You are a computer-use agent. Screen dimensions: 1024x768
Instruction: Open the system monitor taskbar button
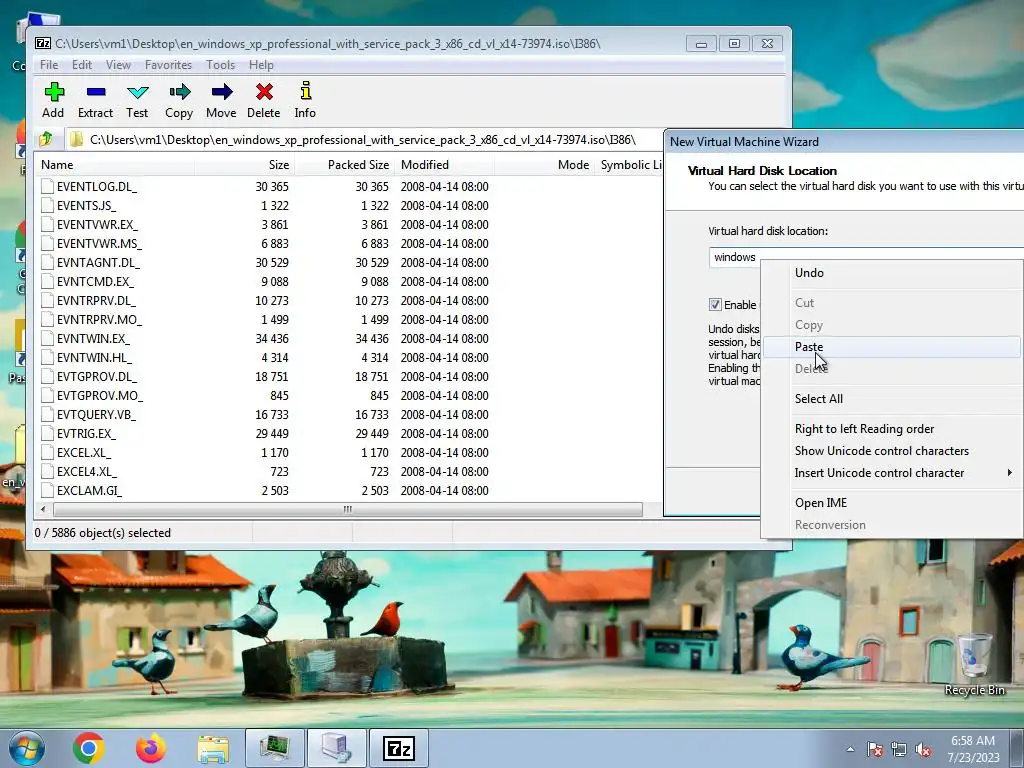[x=274, y=748]
